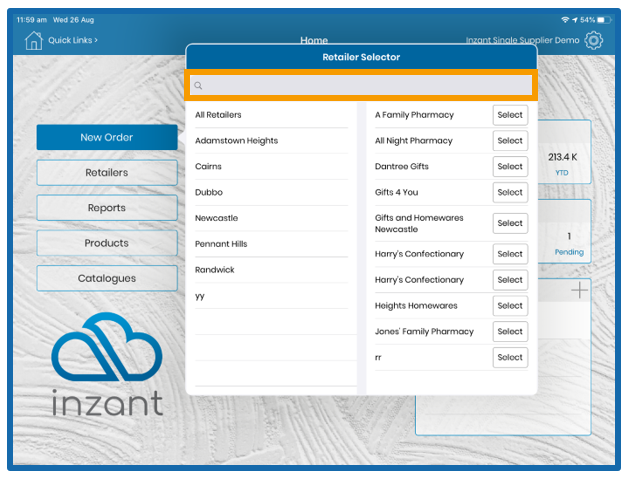
Task: Choose Adamstown Heights region
Action: pyautogui.click(x=271, y=141)
